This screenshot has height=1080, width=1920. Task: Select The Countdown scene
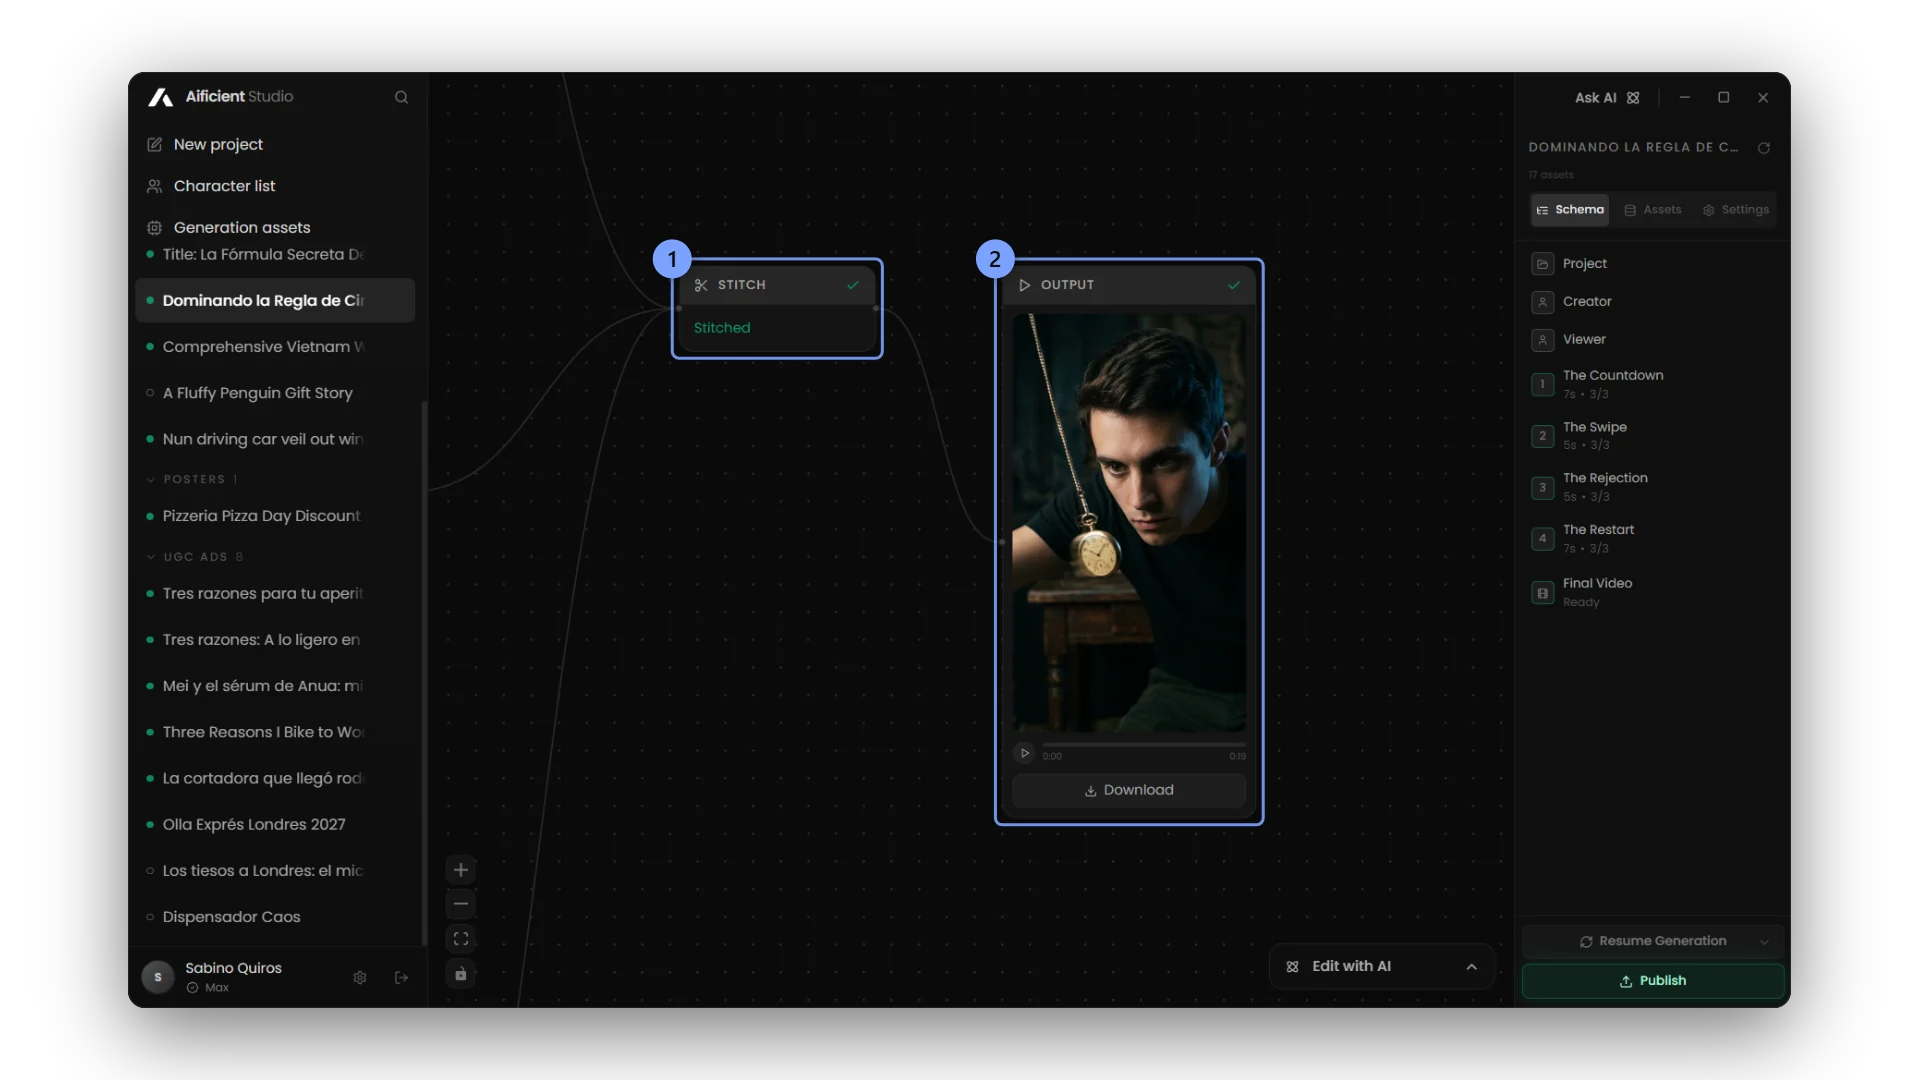(1652, 384)
